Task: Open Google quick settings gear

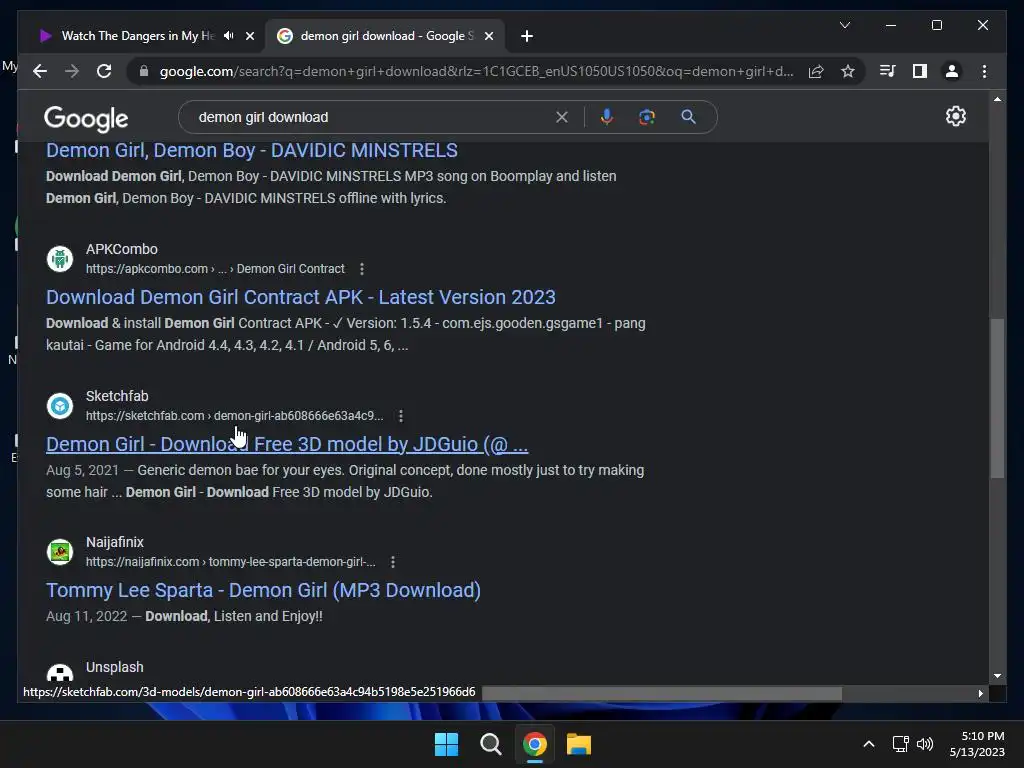Action: click(x=955, y=116)
